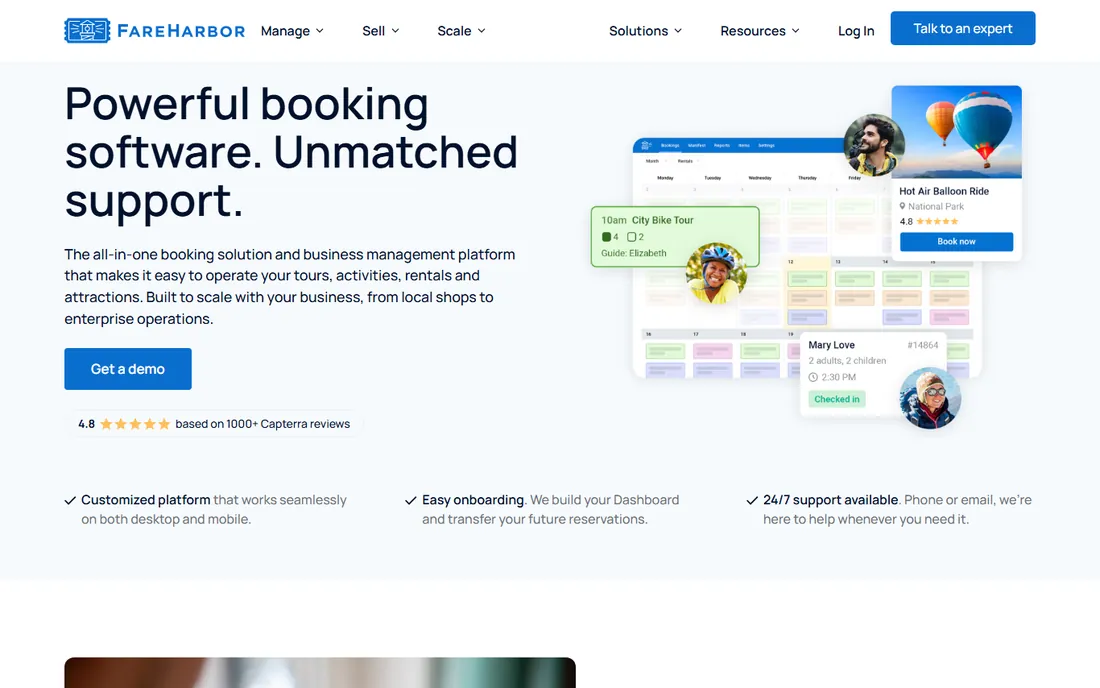Click the skier with goggles avatar
1100x688 pixels.
(x=930, y=398)
